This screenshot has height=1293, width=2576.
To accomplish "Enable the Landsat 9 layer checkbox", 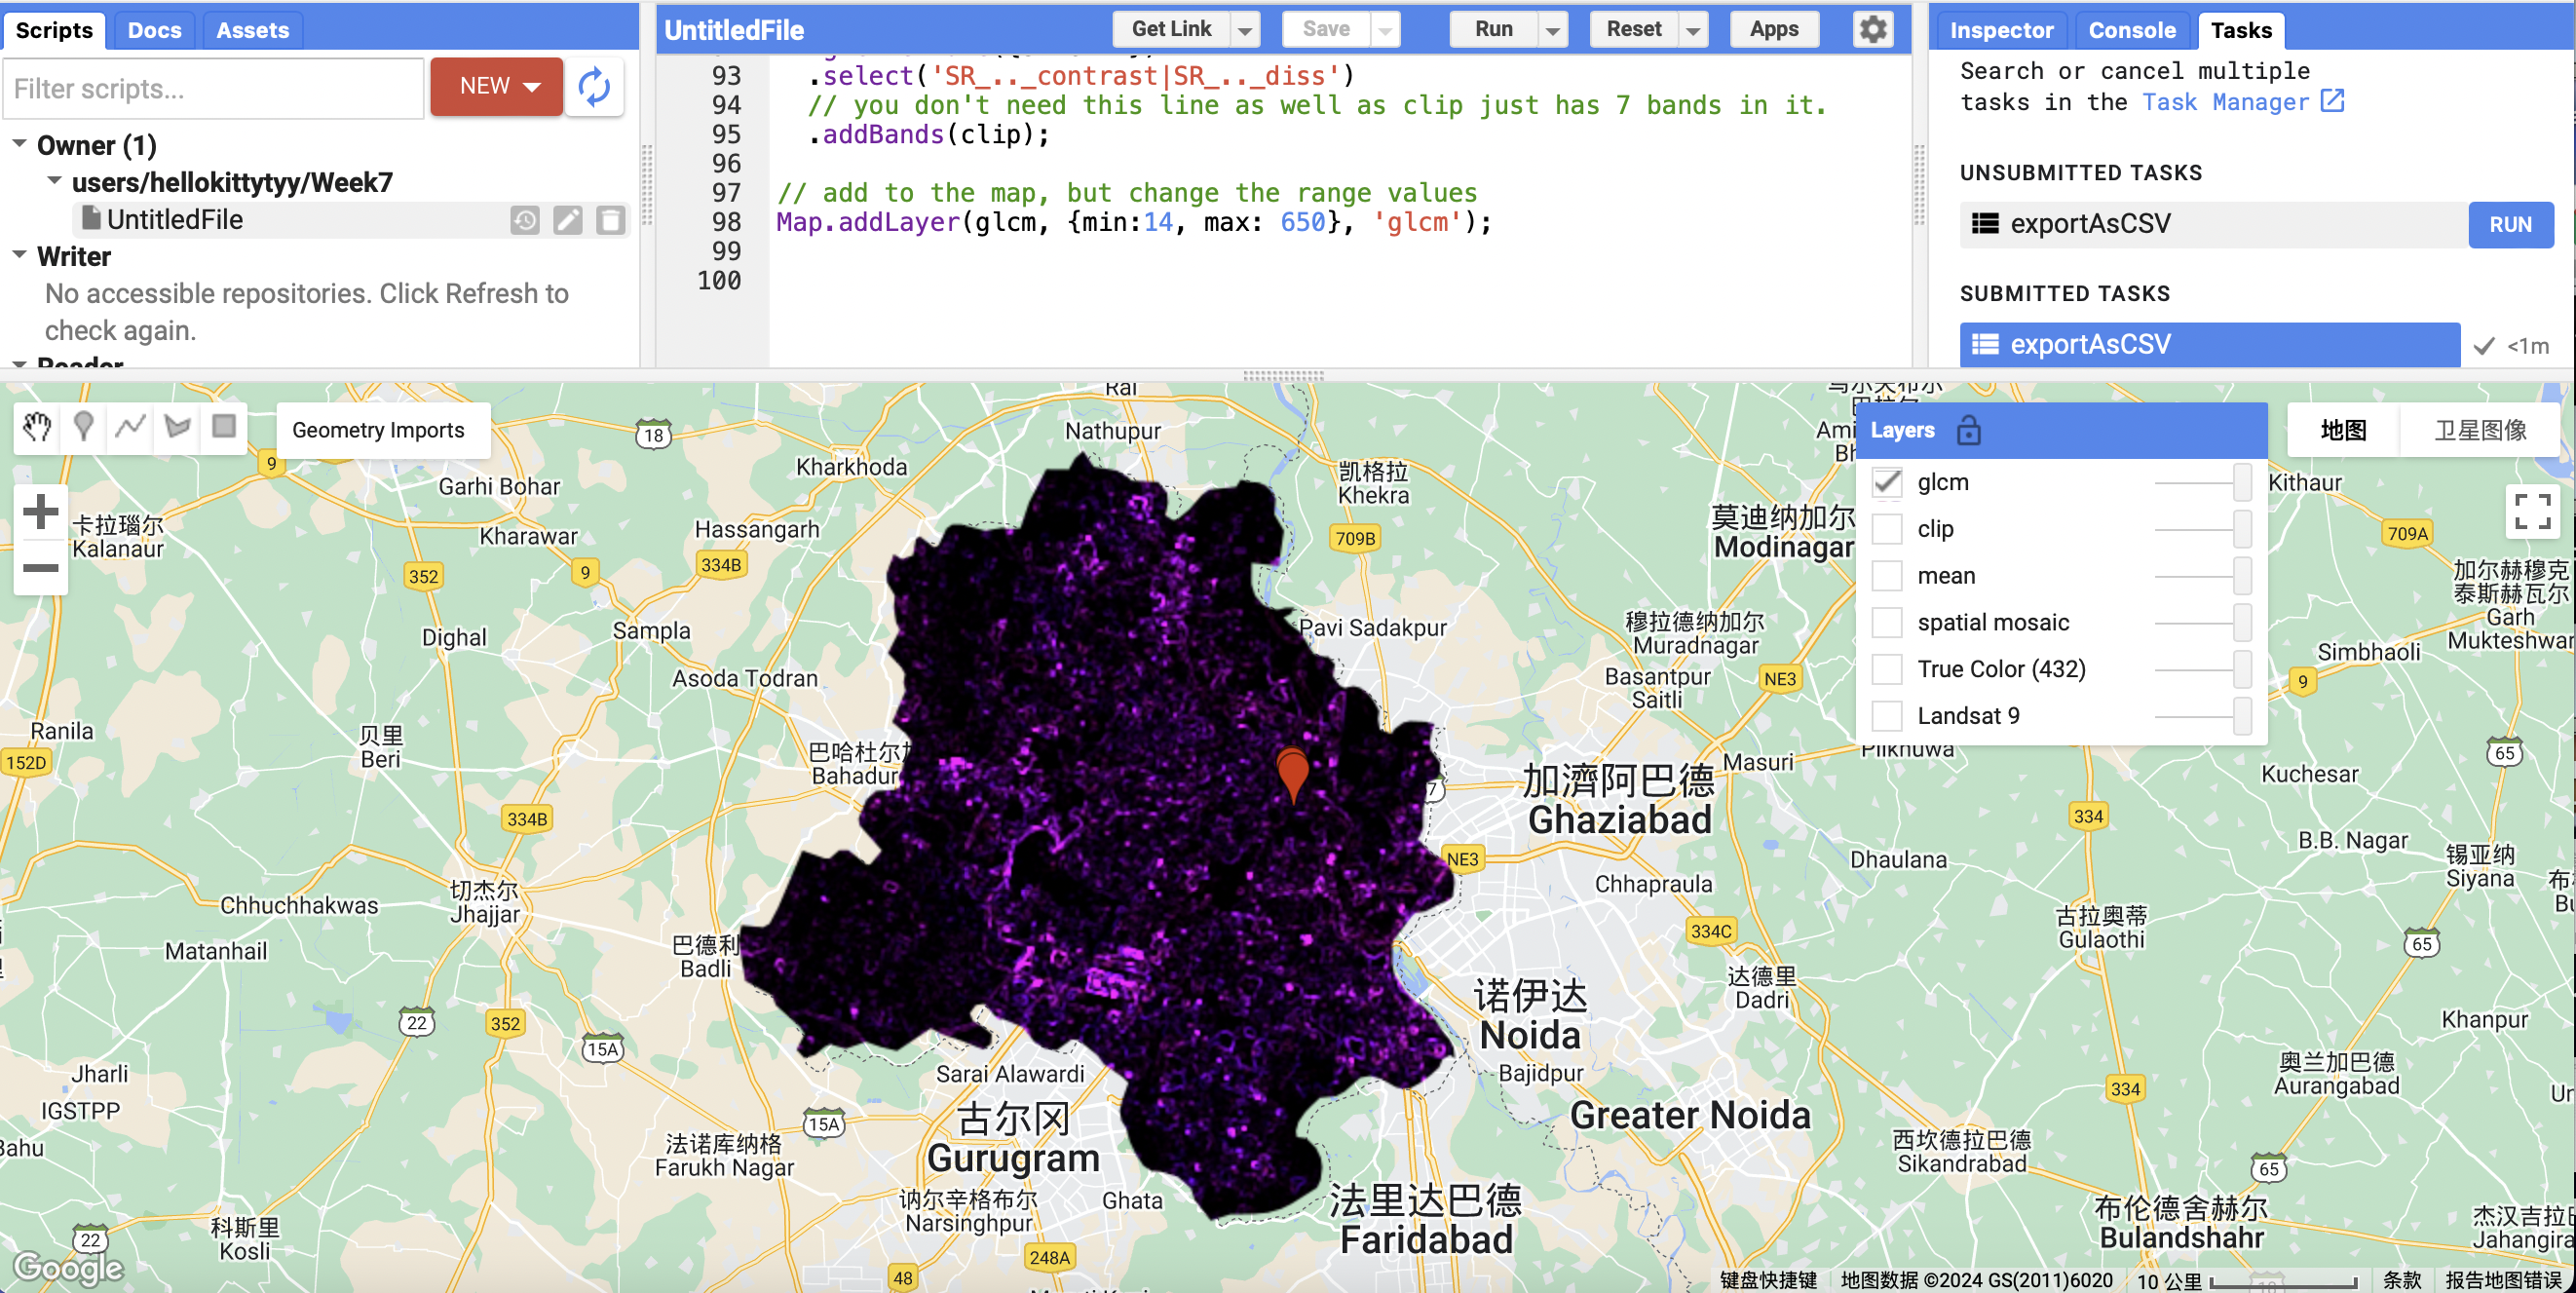I will (x=1887, y=716).
